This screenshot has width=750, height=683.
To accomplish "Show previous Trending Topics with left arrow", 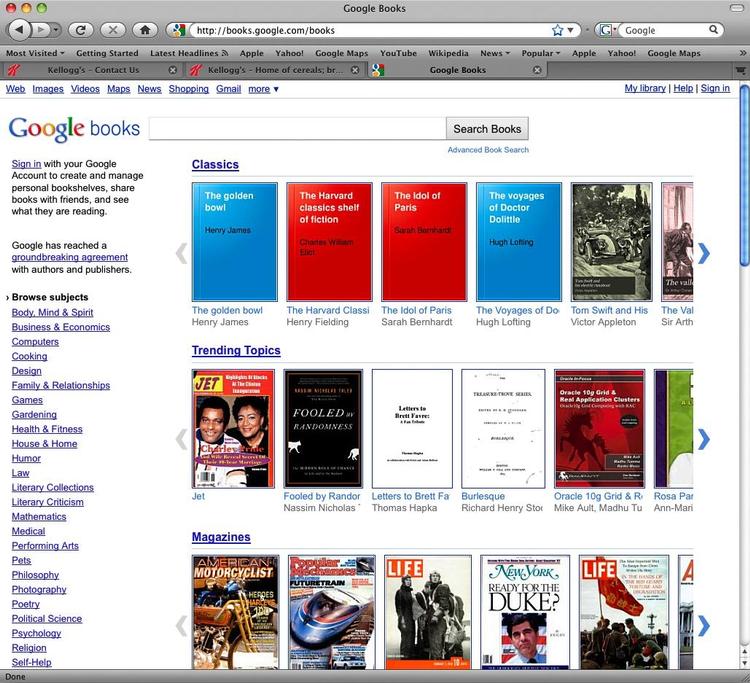I will click(182, 439).
